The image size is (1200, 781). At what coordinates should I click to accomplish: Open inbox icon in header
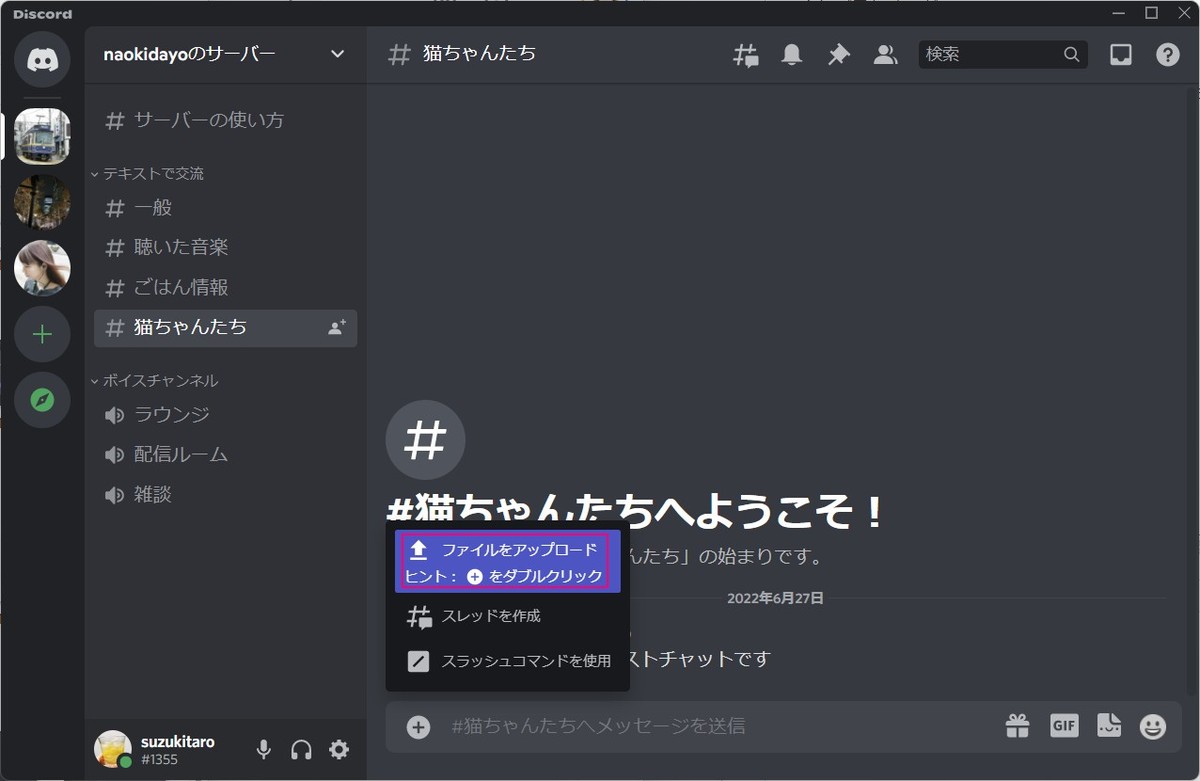coord(1121,55)
